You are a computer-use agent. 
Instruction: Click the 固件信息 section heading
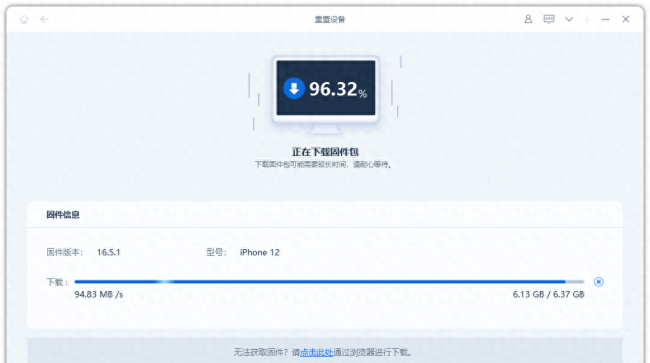pyautogui.click(x=63, y=215)
